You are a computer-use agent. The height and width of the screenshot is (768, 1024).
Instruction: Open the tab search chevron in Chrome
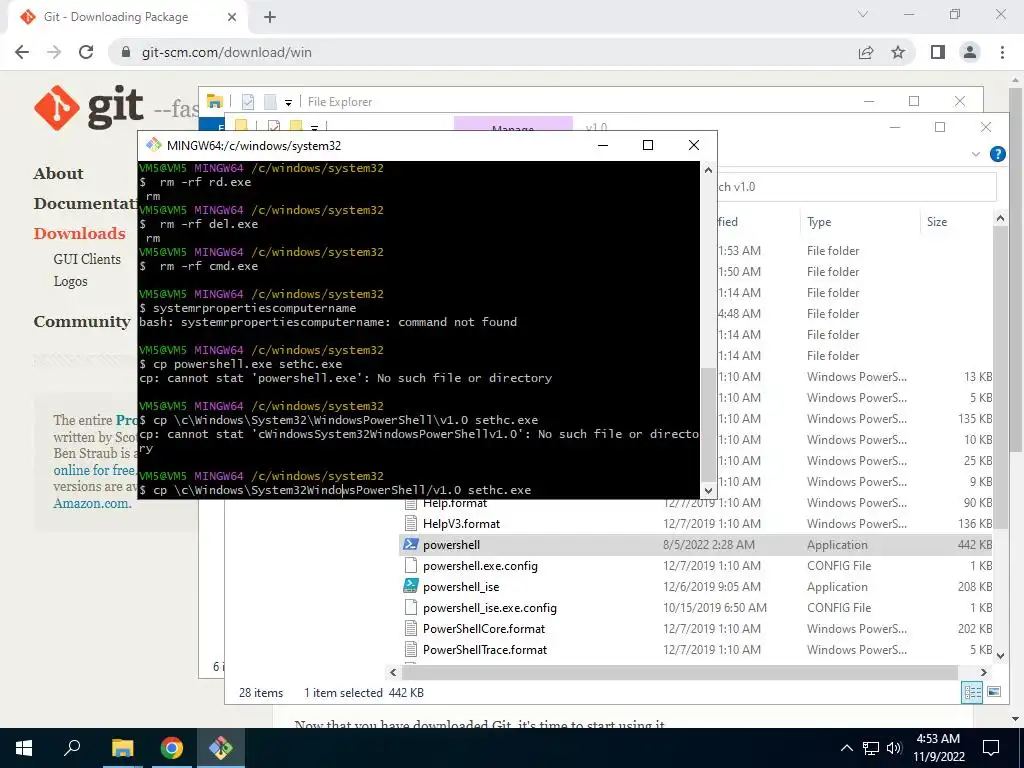point(863,14)
